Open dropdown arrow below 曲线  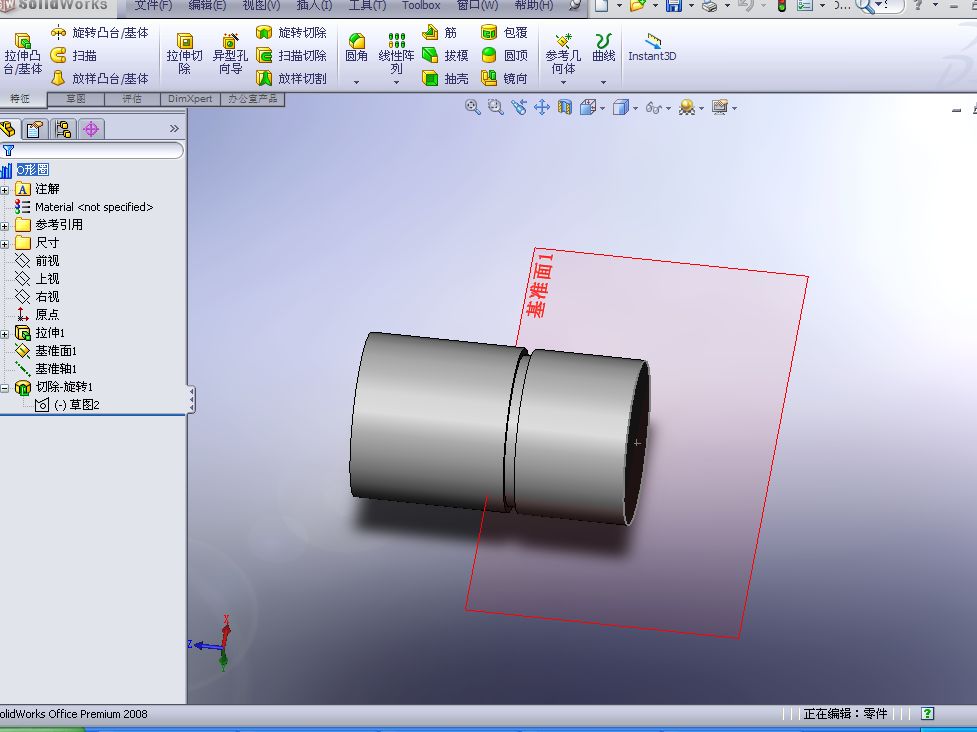click(x=603, y=82)
